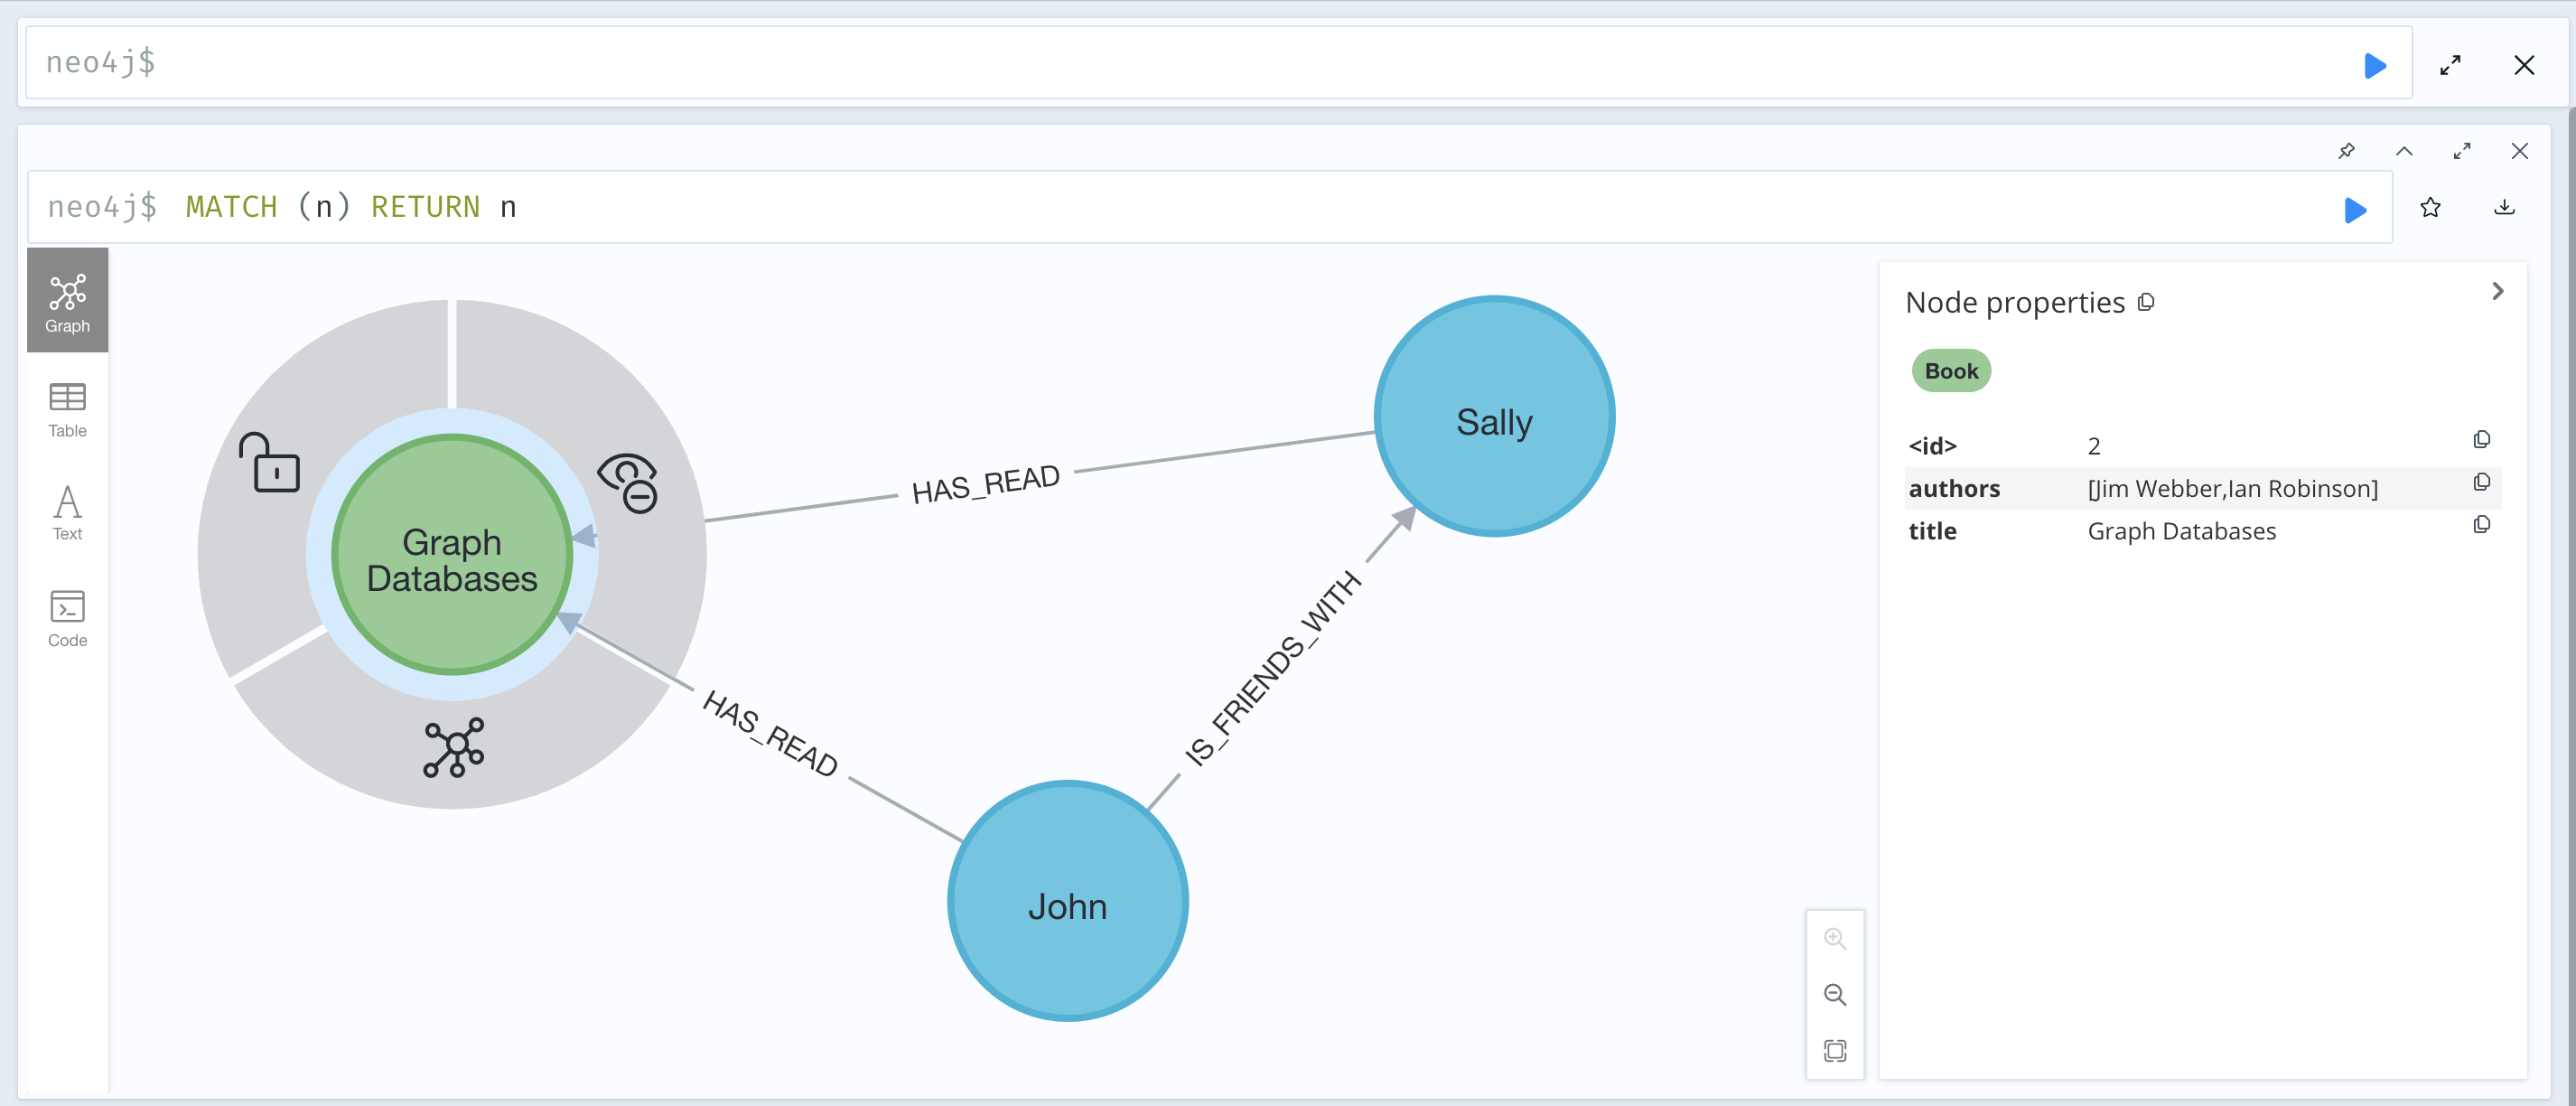Screen dimensions: 2576x1106
Task: Select the Graph Databases node
Action: (x=452, y=554)
